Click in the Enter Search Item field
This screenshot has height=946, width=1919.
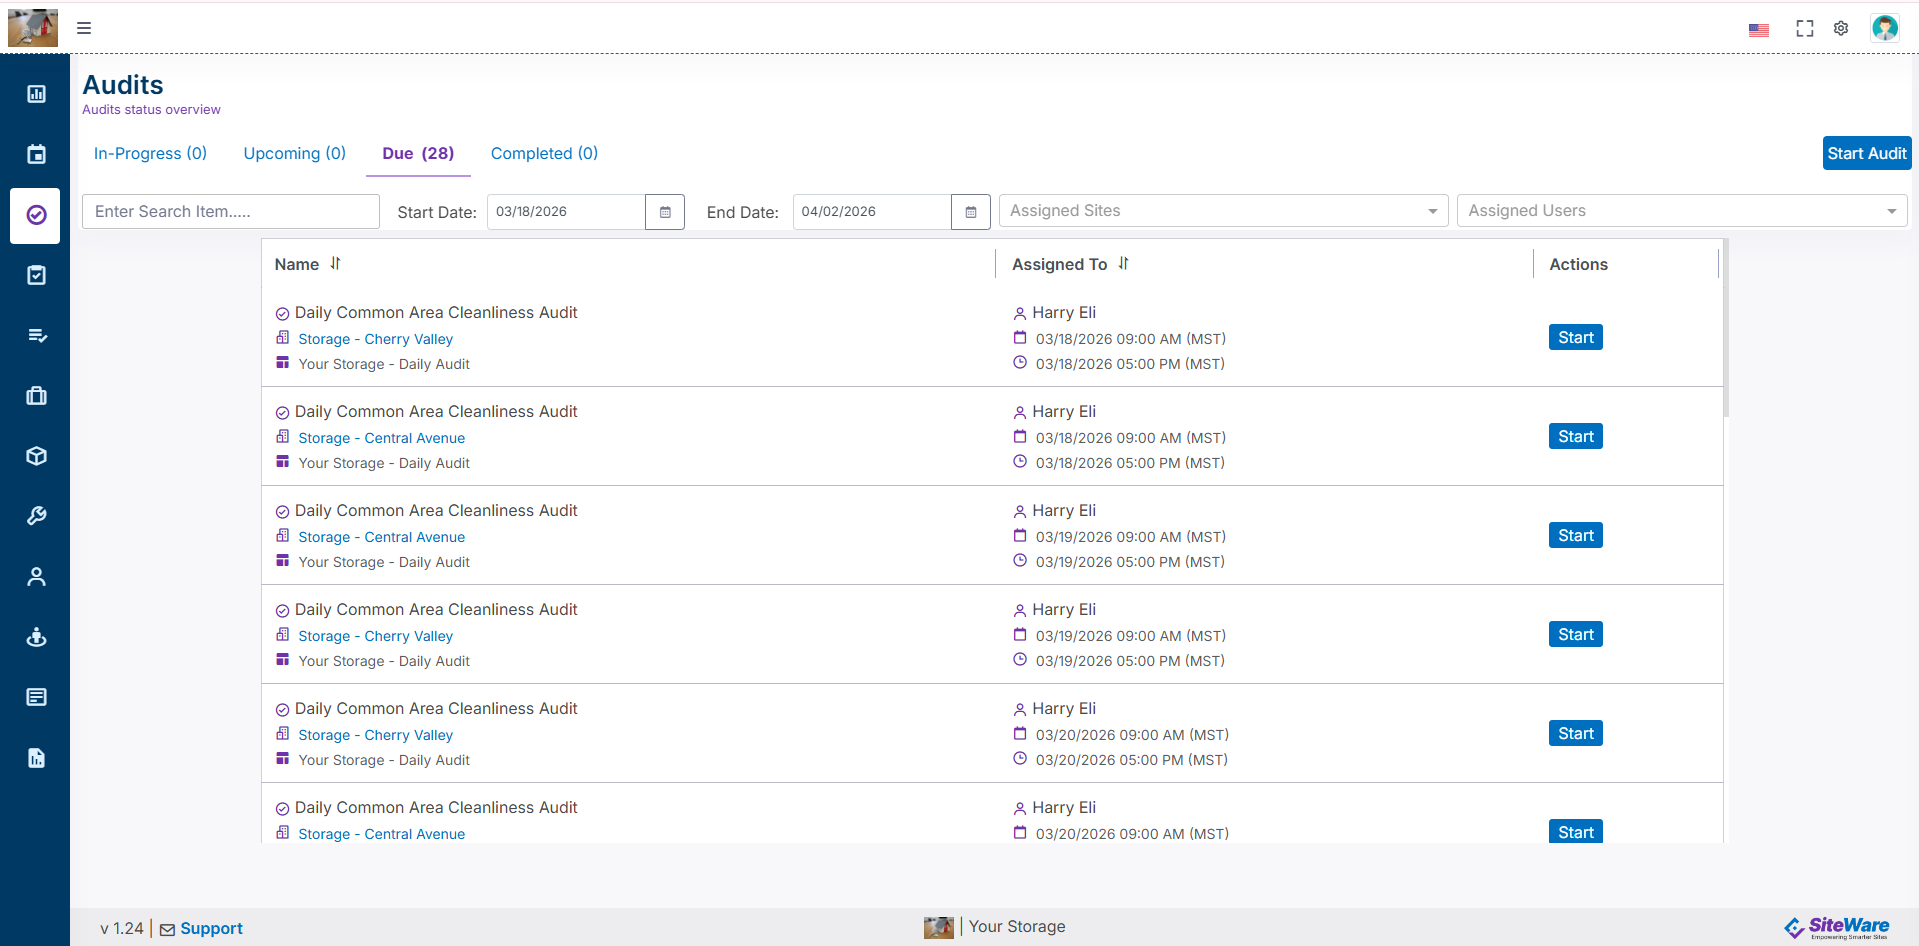click(230, 212)
